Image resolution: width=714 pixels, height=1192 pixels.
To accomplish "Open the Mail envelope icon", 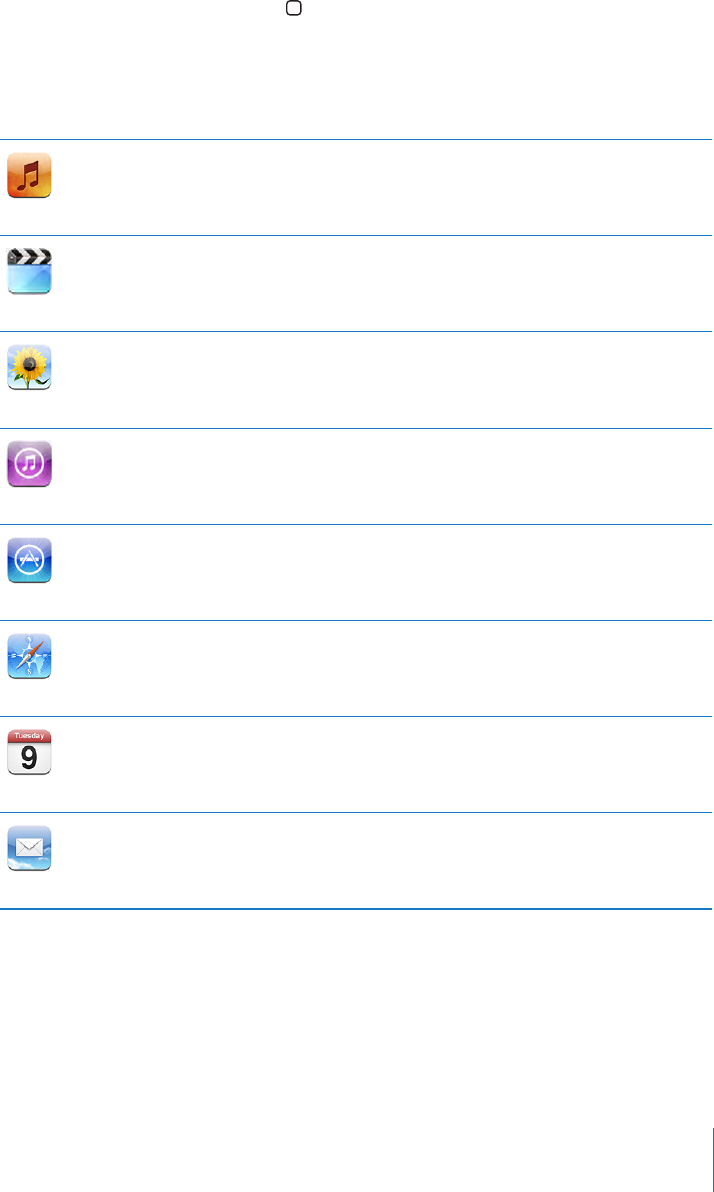I will coord(30,848).
